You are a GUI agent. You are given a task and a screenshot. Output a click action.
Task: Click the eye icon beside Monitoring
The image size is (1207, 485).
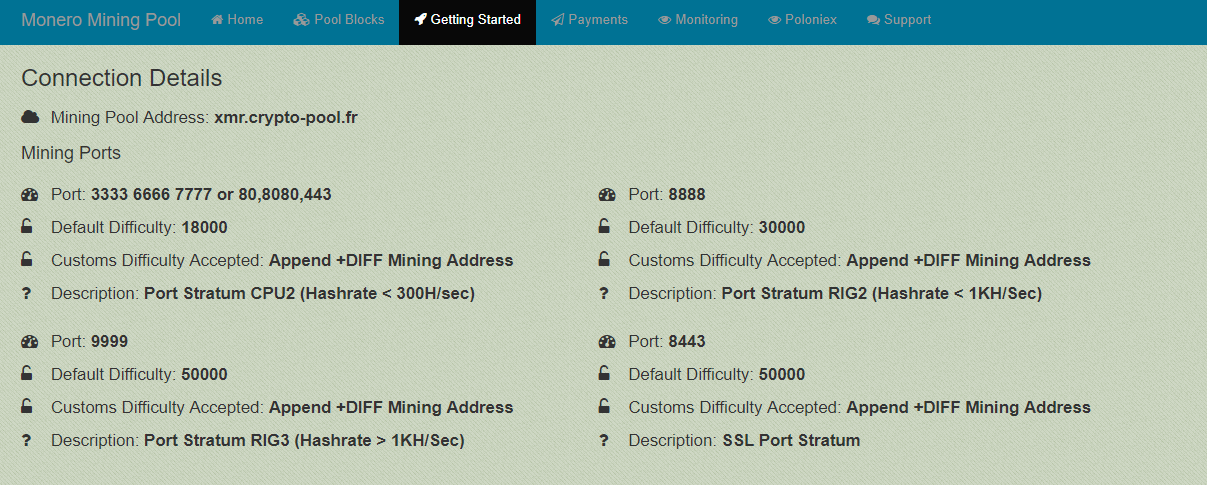coord(665,20)
